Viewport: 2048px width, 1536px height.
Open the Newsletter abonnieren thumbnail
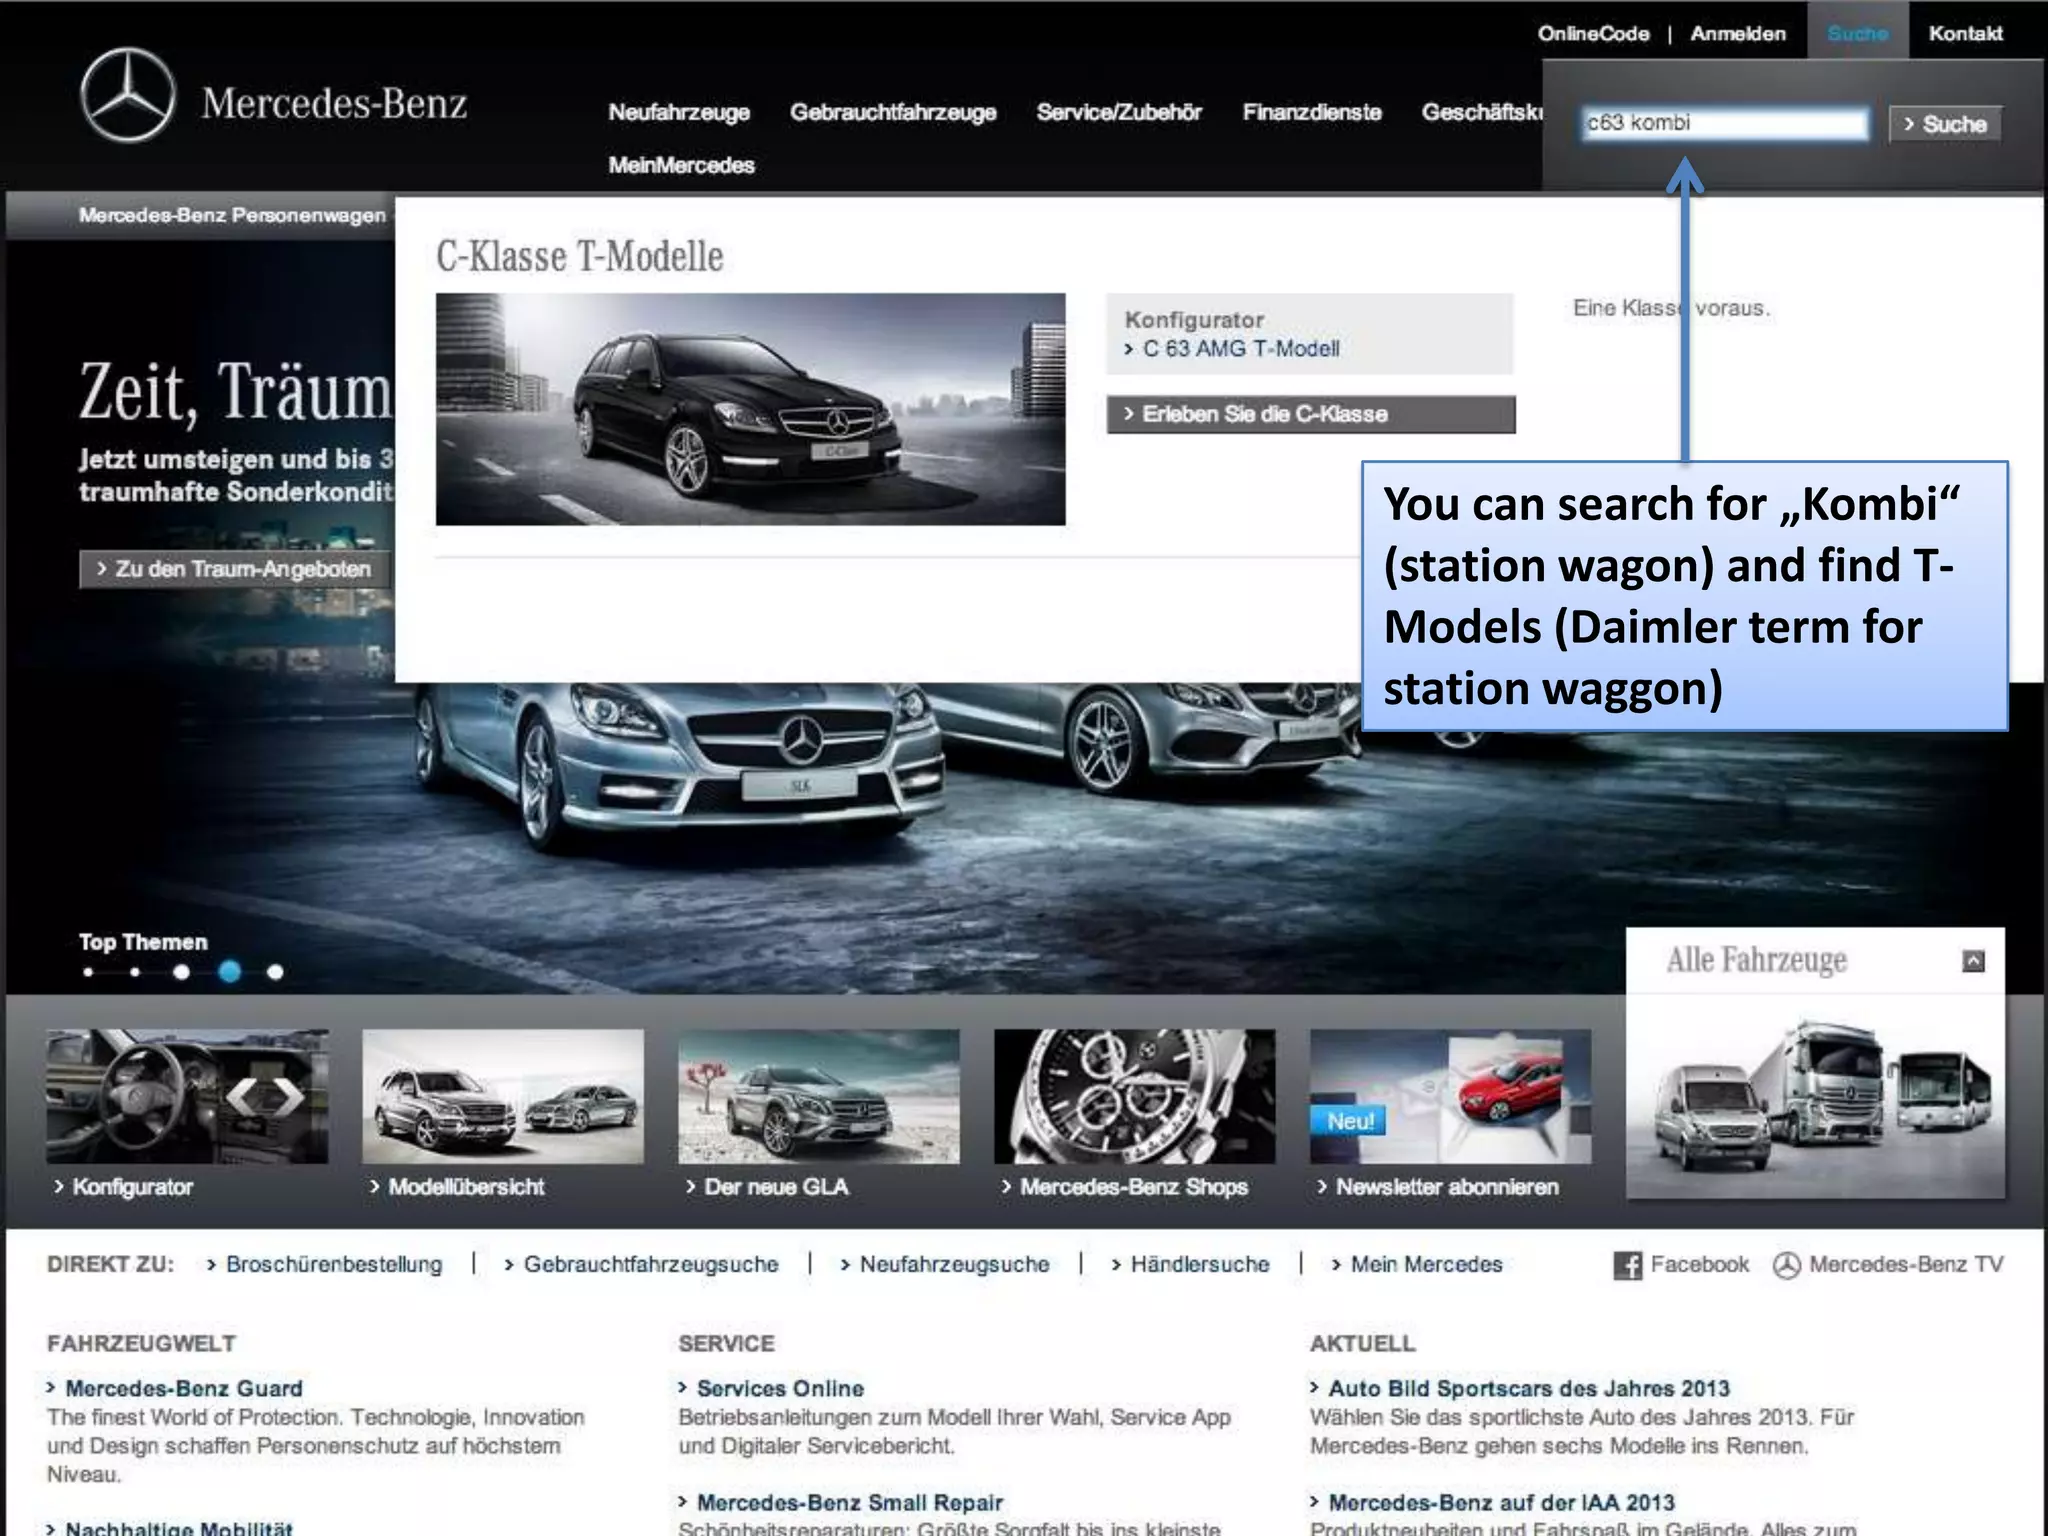pos(1451,1096)
